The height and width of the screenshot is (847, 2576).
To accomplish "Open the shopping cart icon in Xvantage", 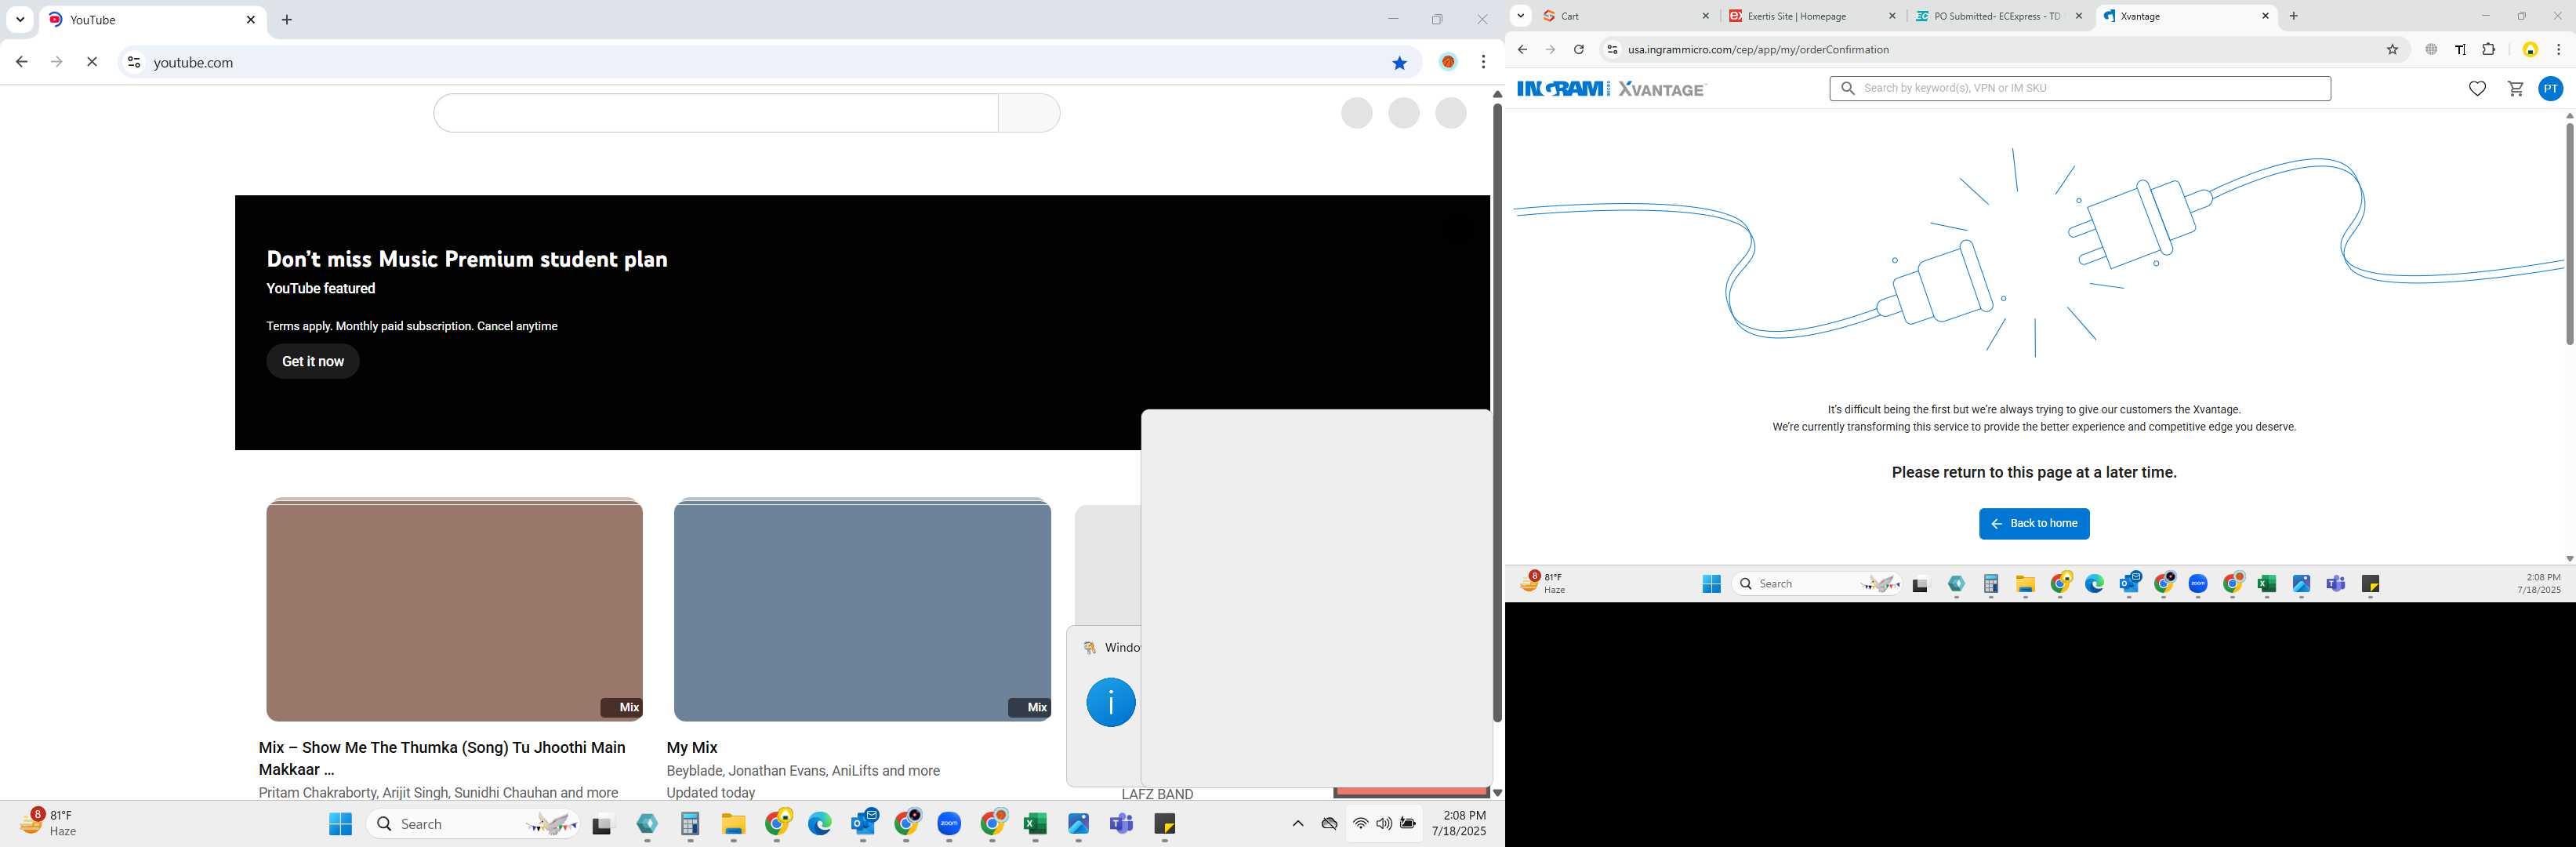I will 2516,89.
